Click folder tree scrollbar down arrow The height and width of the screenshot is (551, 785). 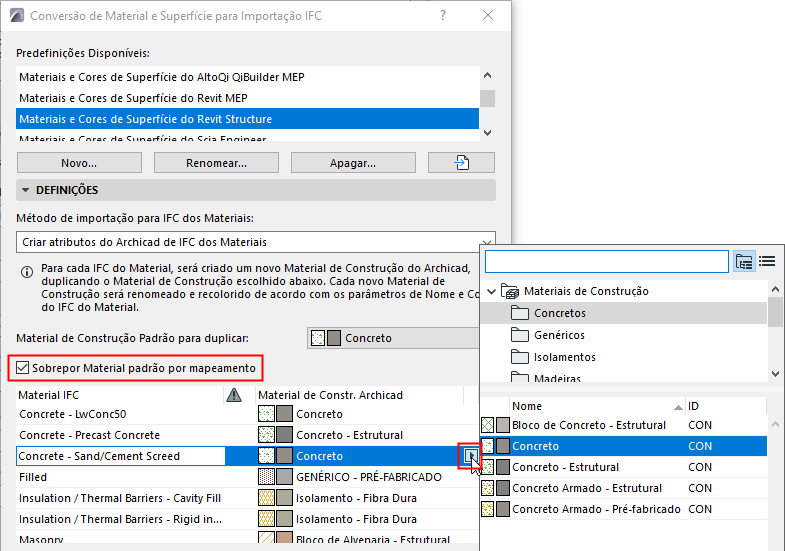point(775,373)
